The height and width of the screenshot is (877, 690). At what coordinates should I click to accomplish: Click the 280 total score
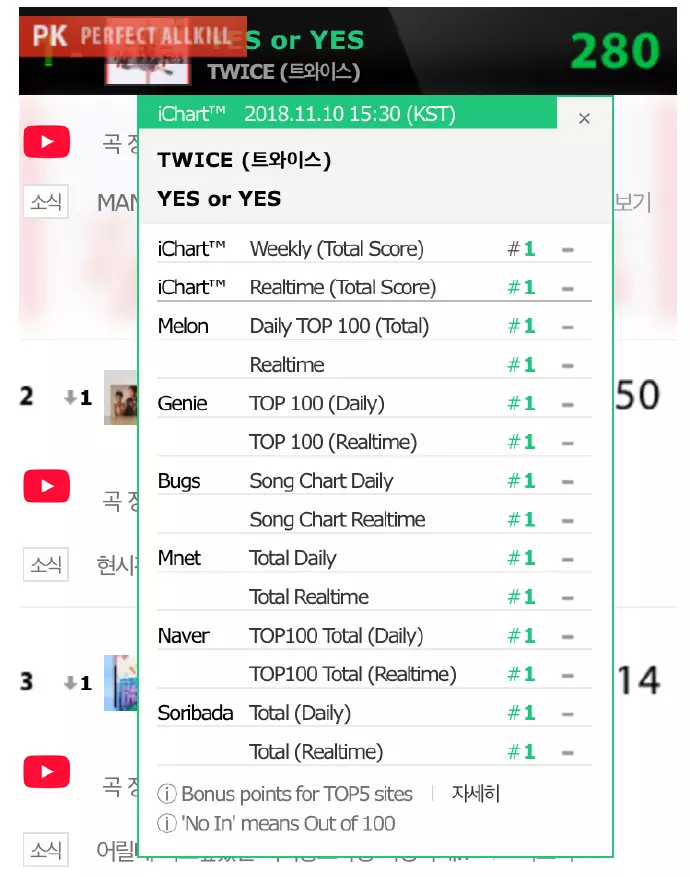615,51
